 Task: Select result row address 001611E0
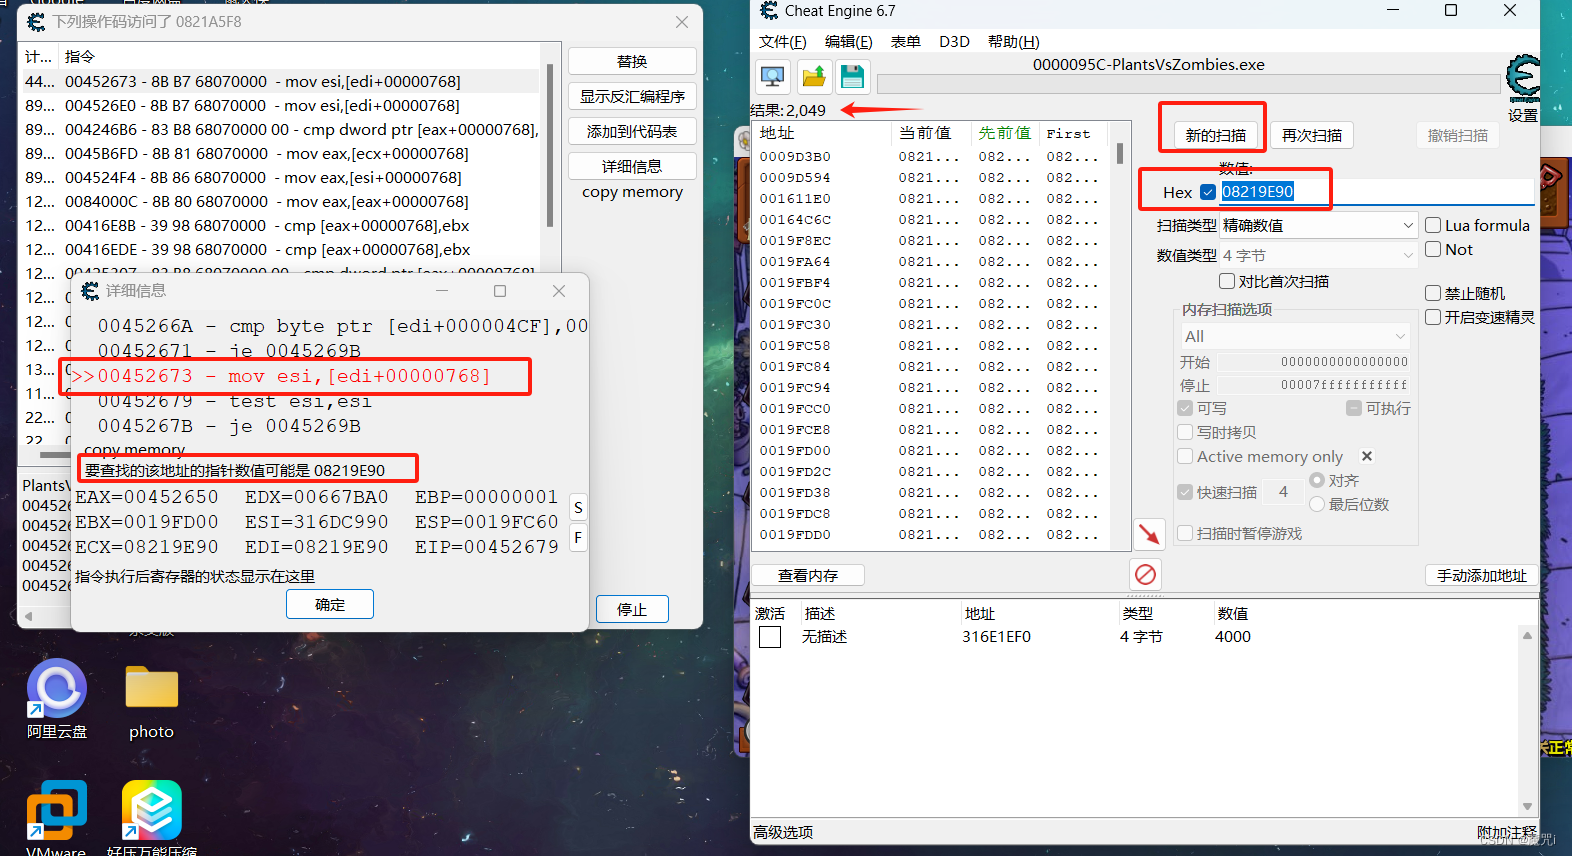click(932, 198)
